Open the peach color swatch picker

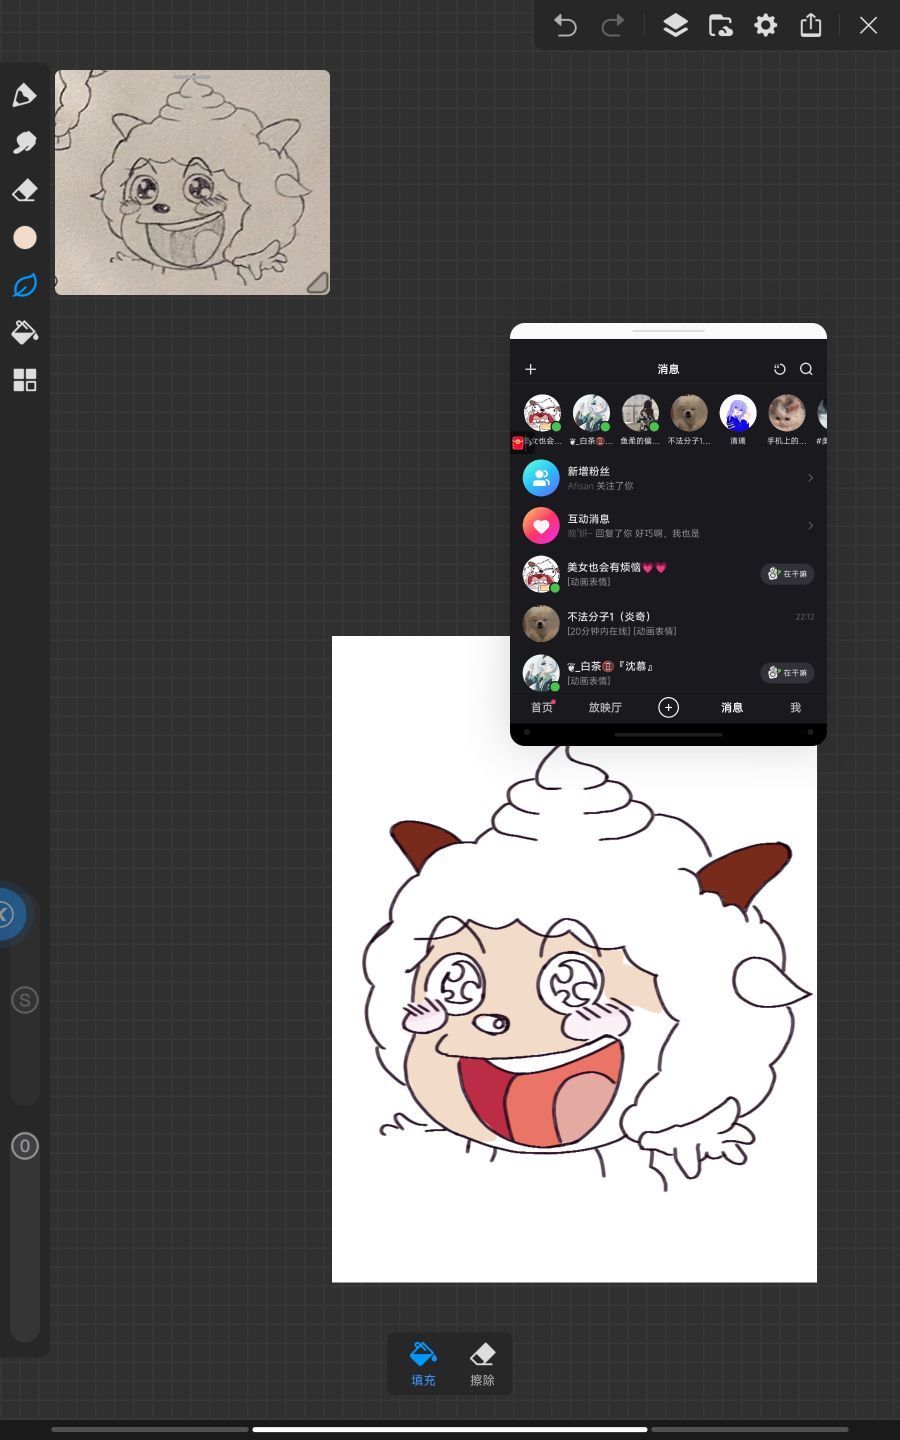(x=24, y=237)
